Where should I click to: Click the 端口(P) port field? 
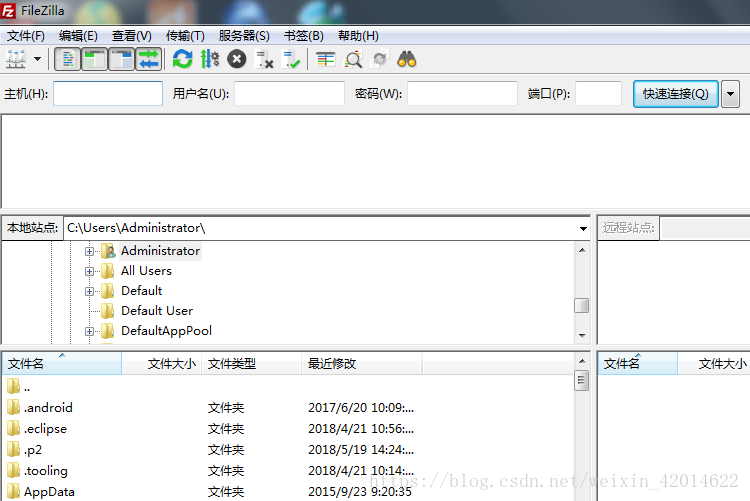[598, 93]
